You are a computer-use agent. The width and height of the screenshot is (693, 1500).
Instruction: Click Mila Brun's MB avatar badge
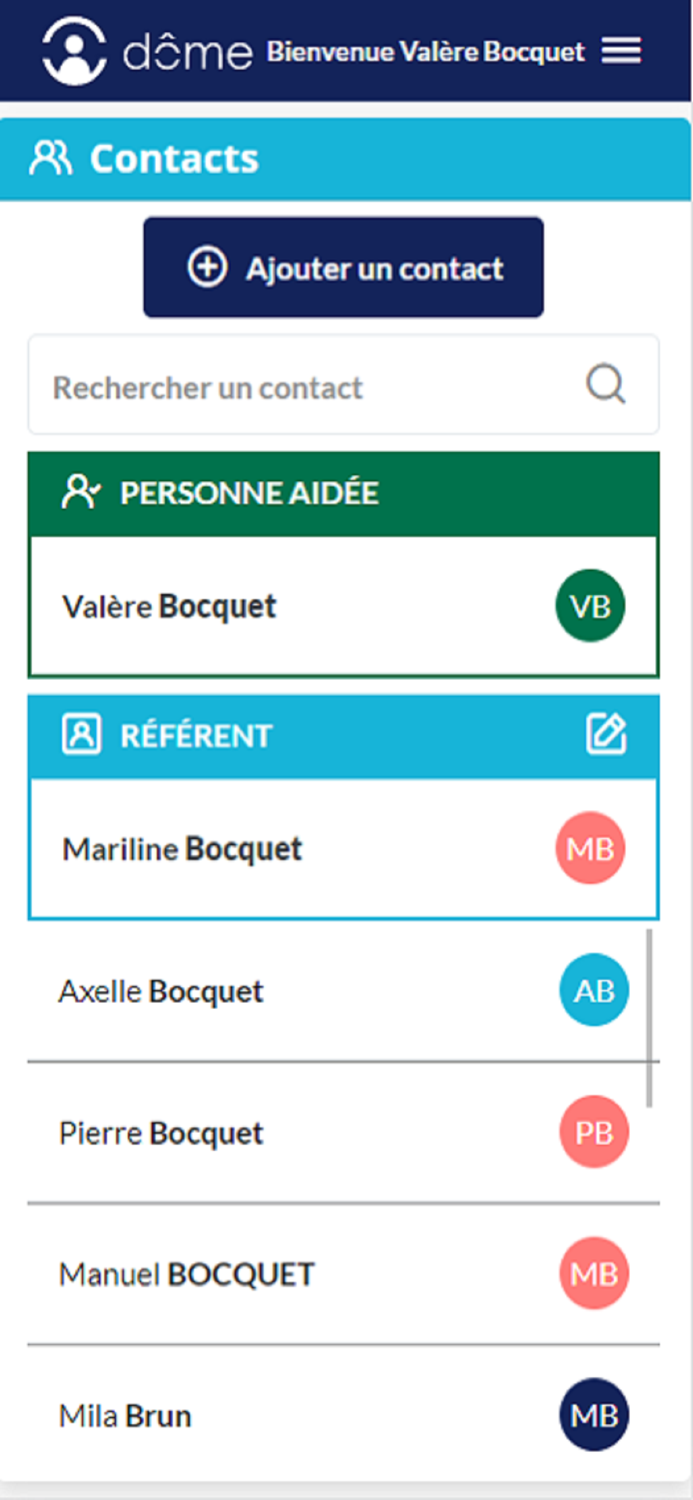593,1415
